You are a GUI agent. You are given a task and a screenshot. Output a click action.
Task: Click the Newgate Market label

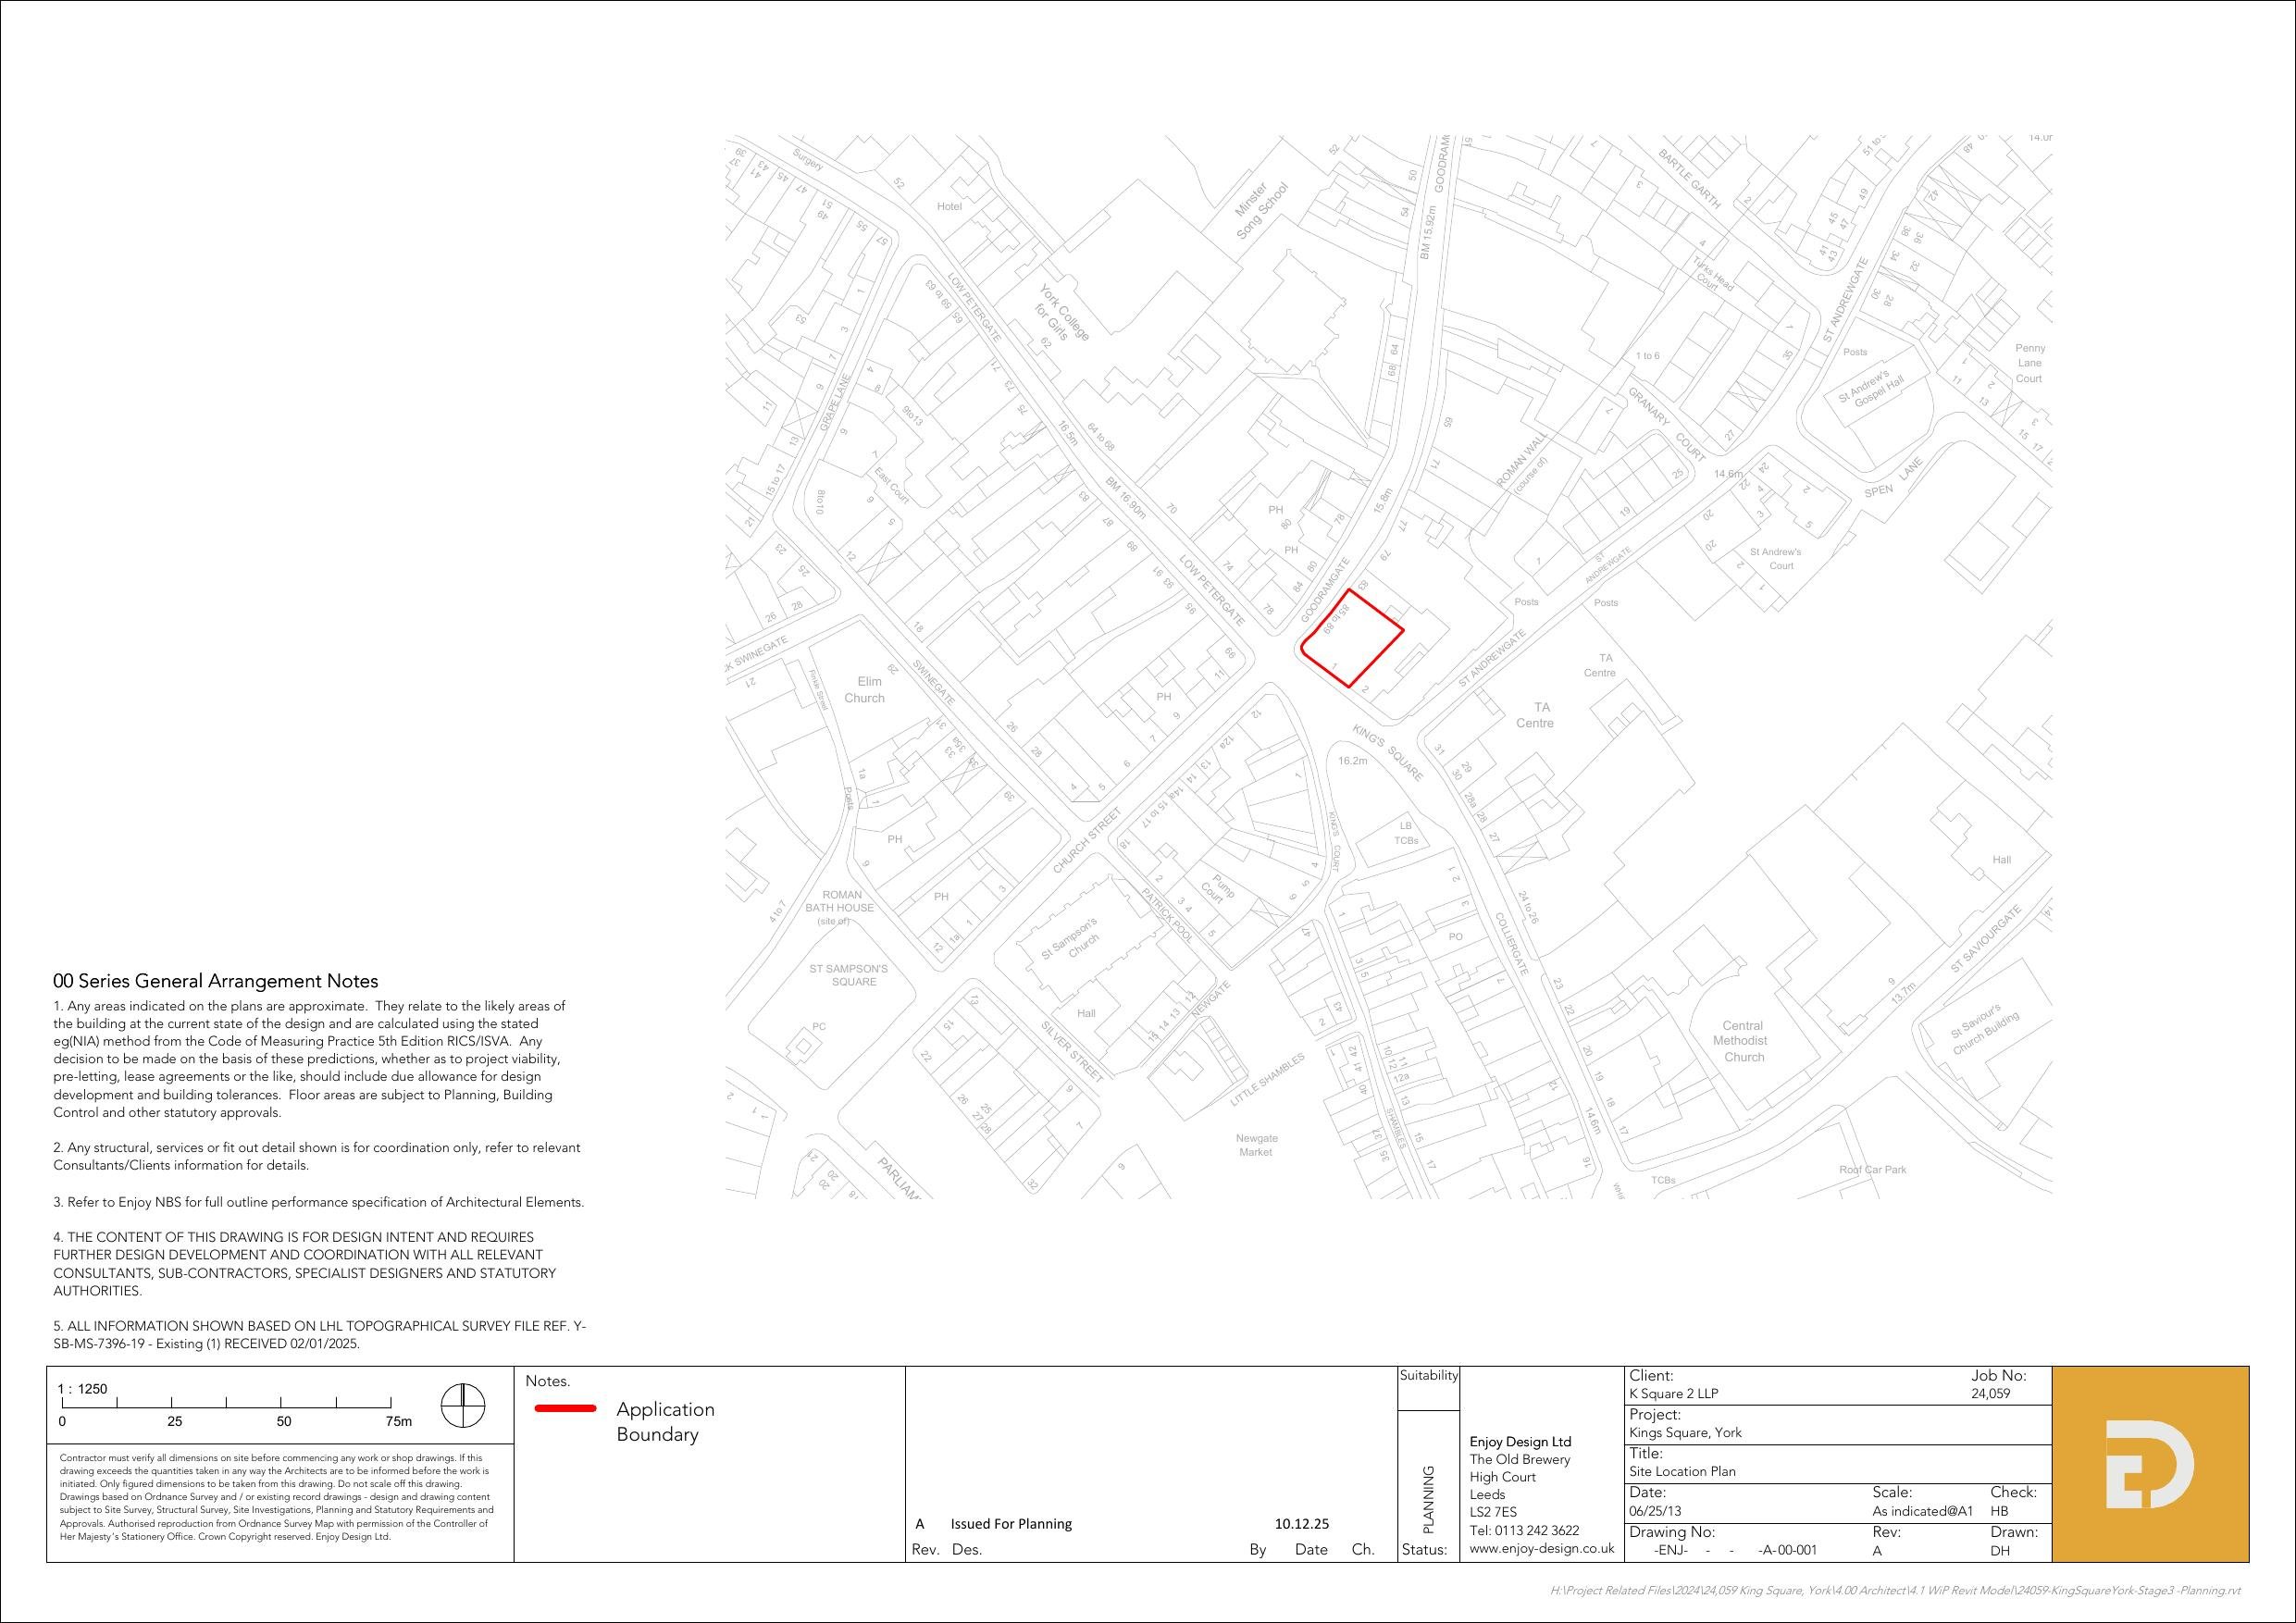[x=1256, y=1145]
